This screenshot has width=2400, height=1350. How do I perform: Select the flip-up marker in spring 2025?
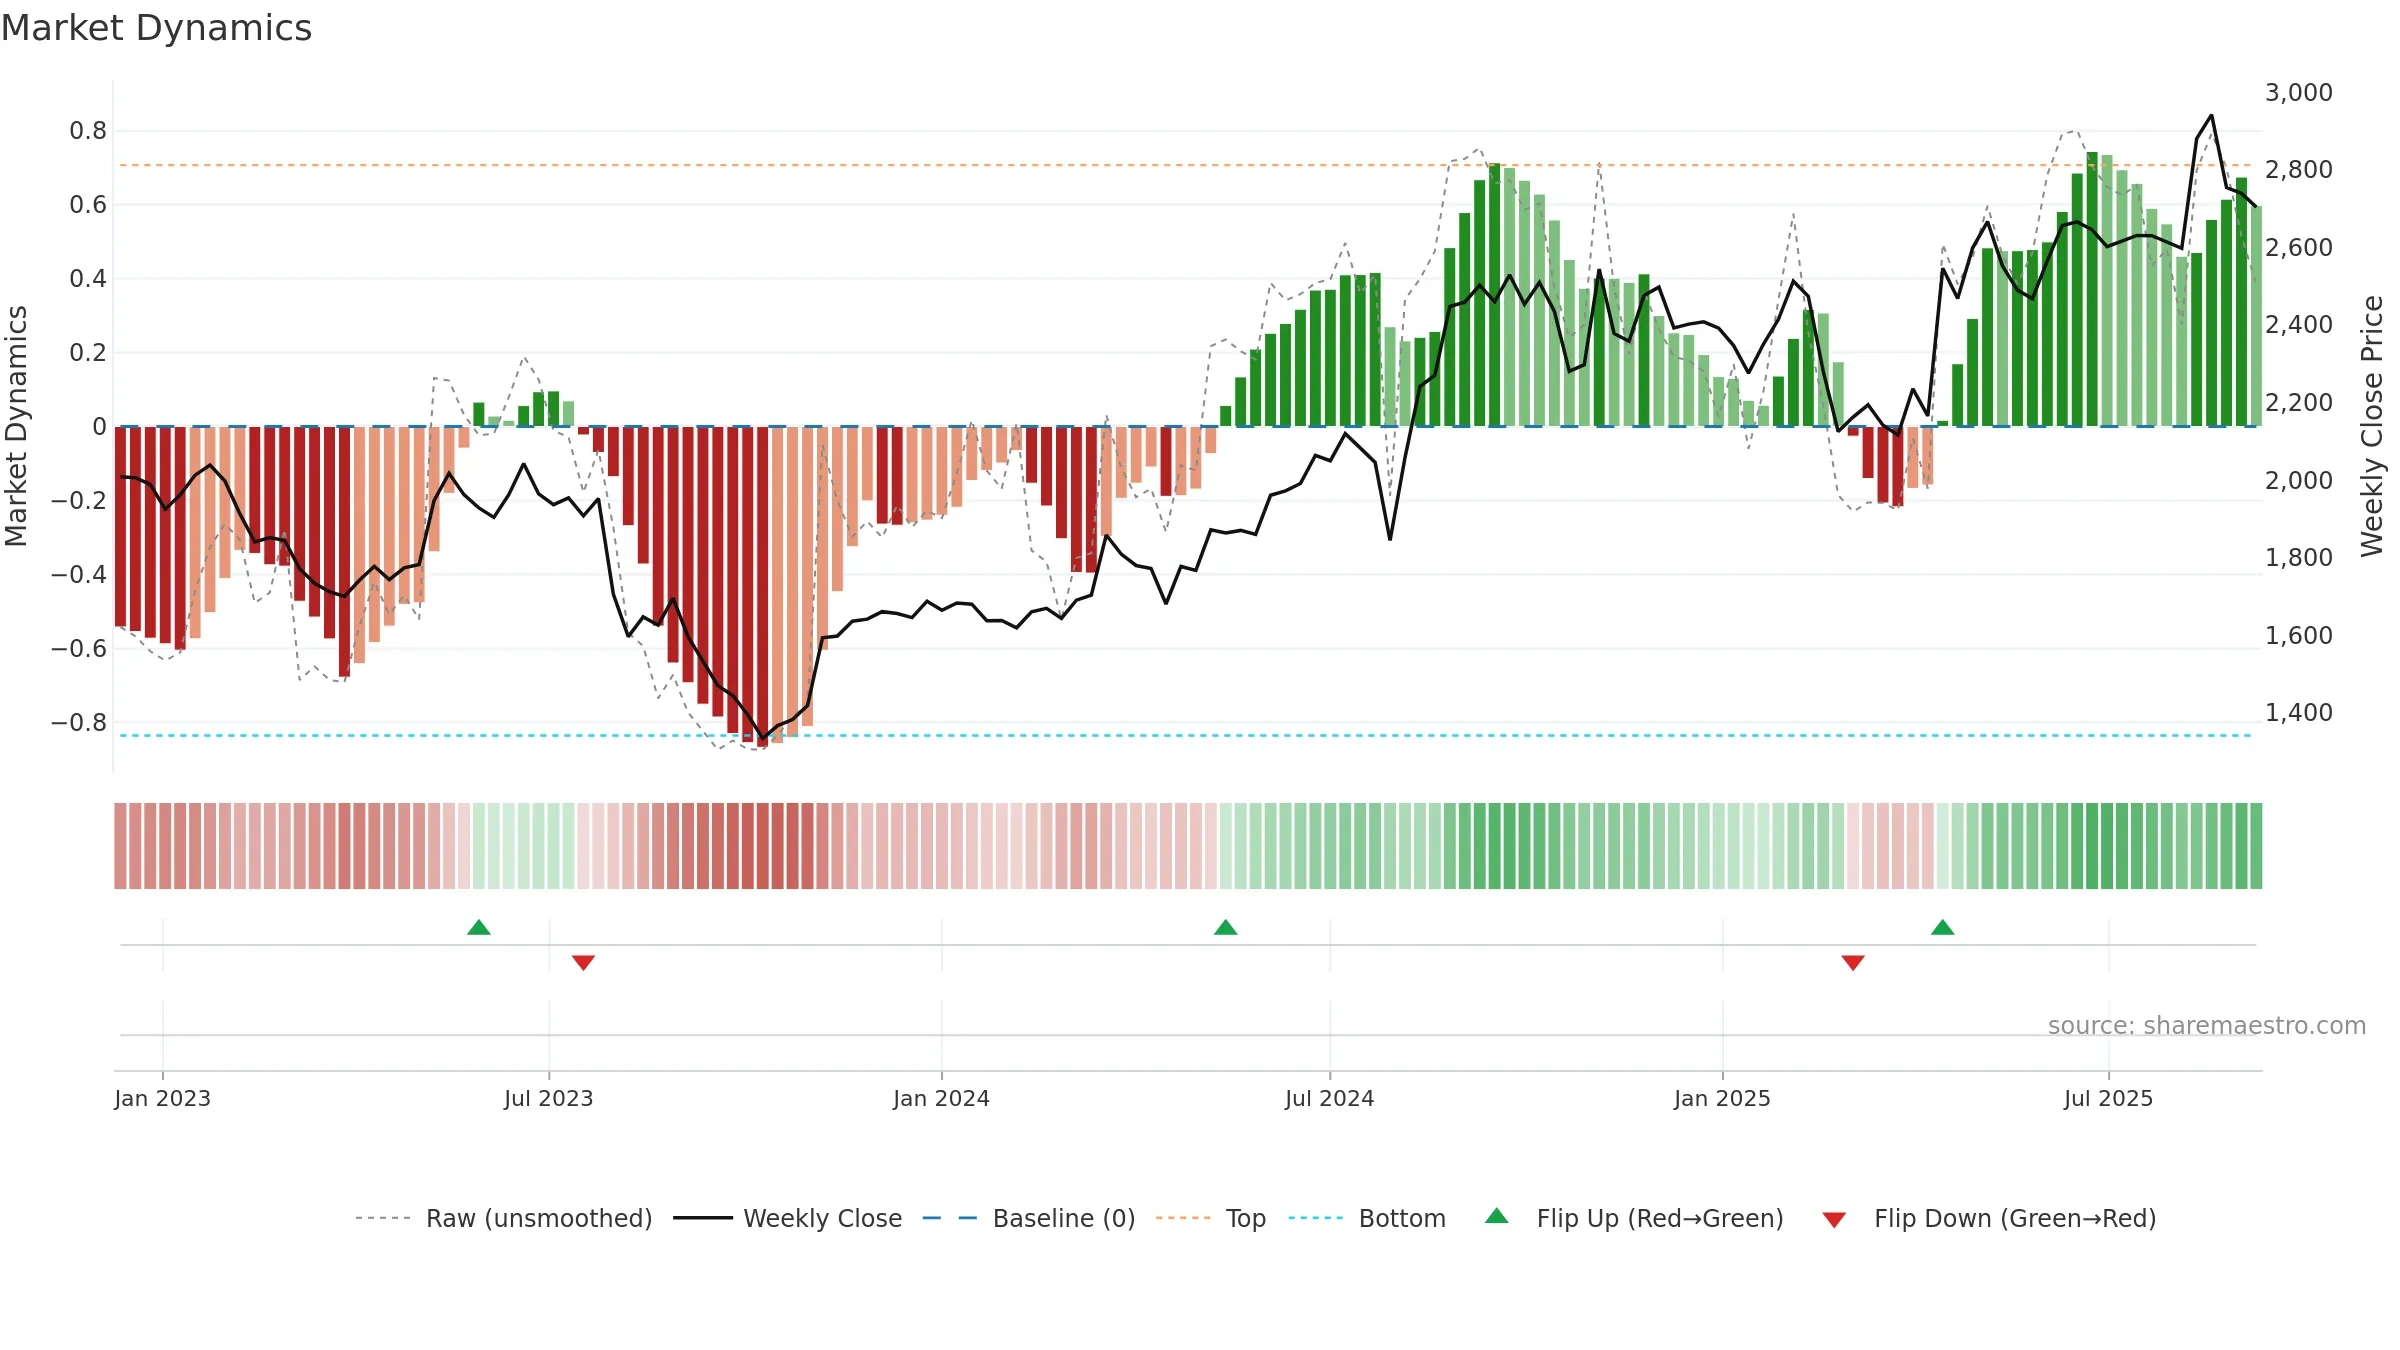pyautogui.click(x=1943, y=927)
